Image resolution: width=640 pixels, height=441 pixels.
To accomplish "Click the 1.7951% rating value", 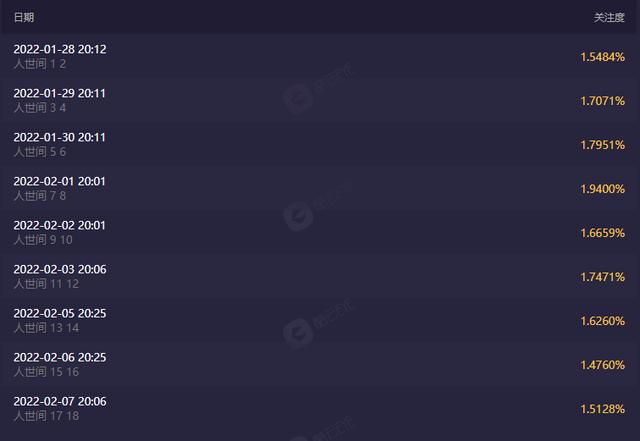I will 602,145.
